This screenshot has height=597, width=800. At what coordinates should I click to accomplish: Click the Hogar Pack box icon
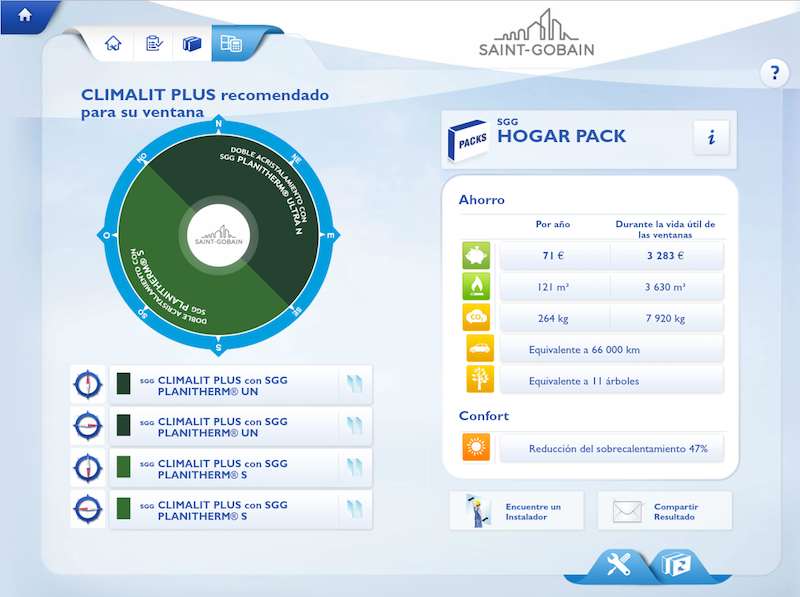[469, 138]
